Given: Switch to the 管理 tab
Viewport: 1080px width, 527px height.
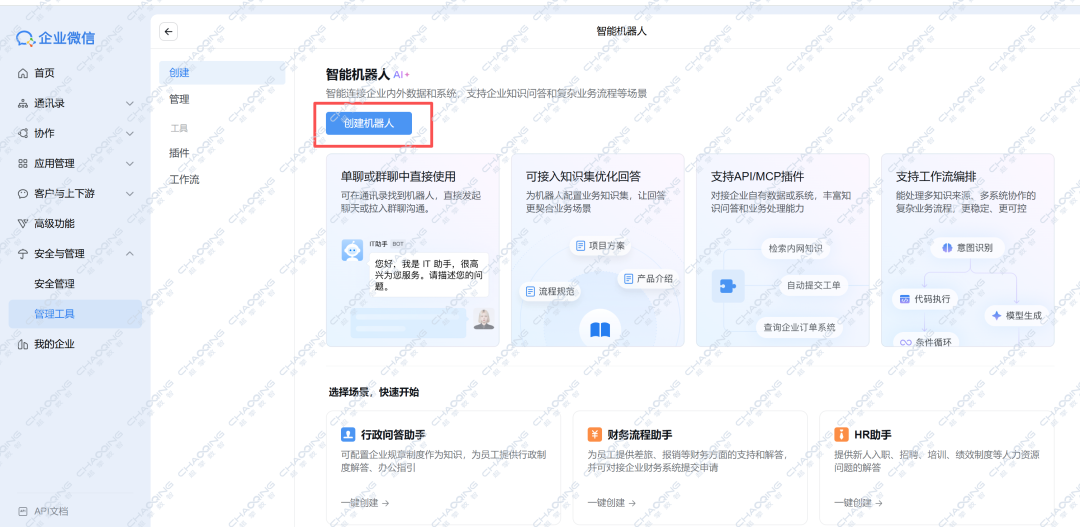Looking at the screenshot, I should click(179, 100).
